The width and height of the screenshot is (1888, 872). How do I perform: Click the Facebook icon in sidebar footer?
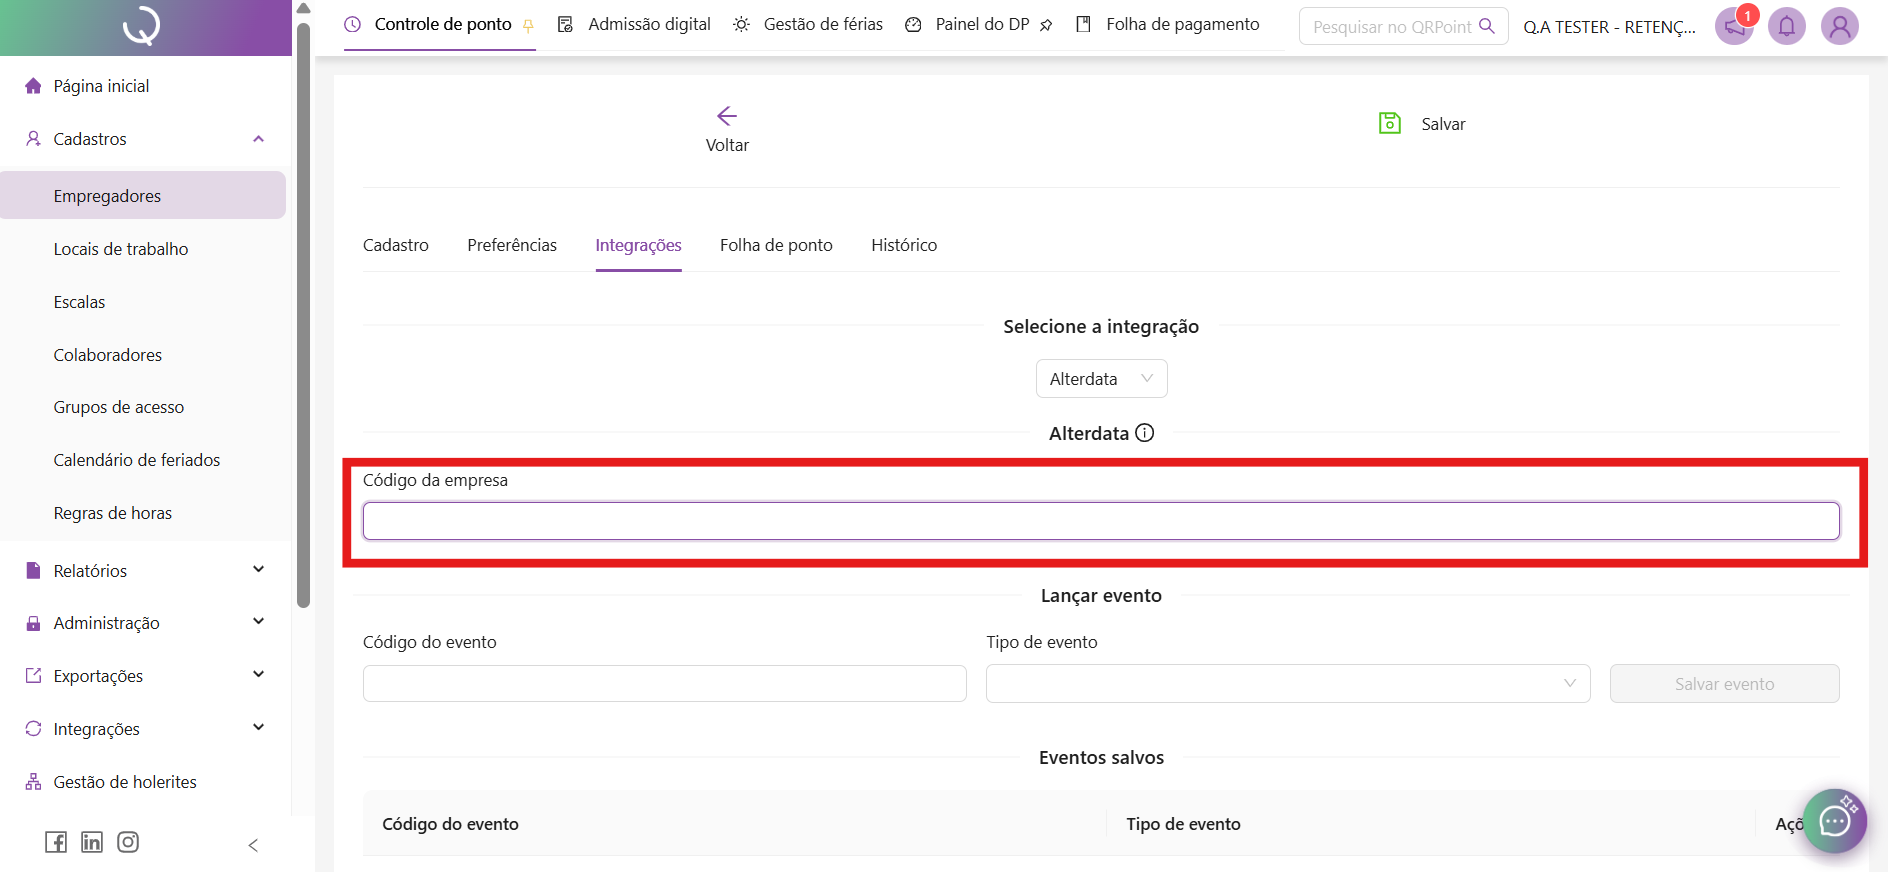pos(56,842)
